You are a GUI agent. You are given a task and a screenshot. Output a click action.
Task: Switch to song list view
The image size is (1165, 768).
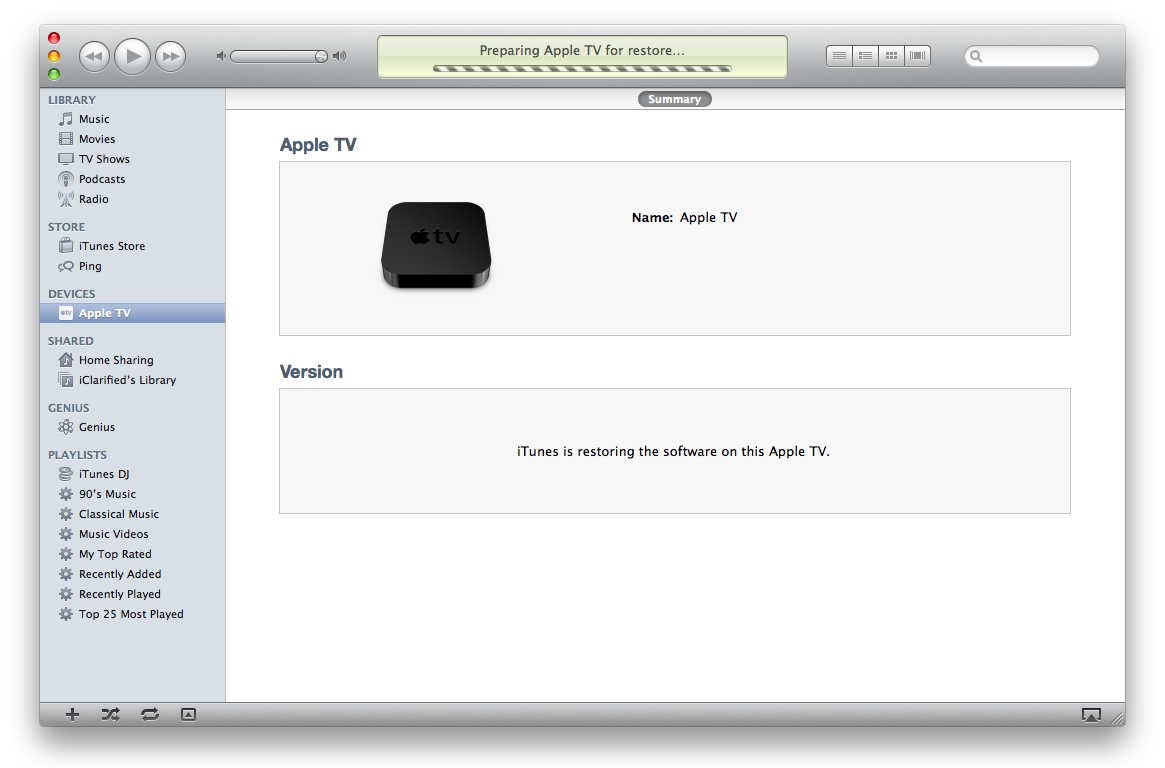(x=840, y=56)
